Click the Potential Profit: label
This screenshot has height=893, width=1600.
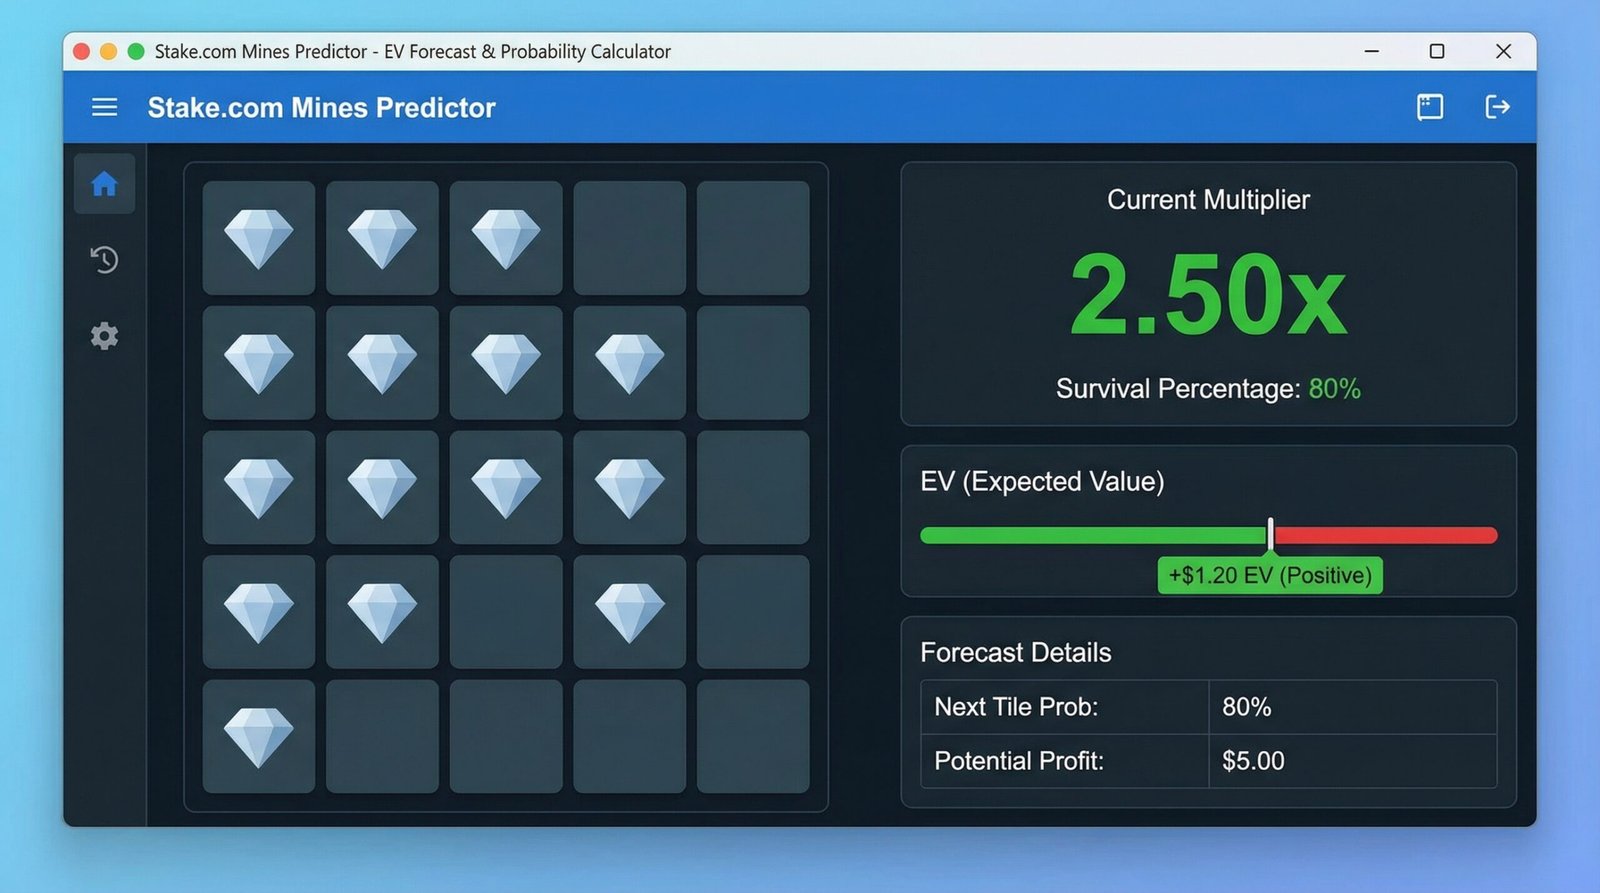1019,761
